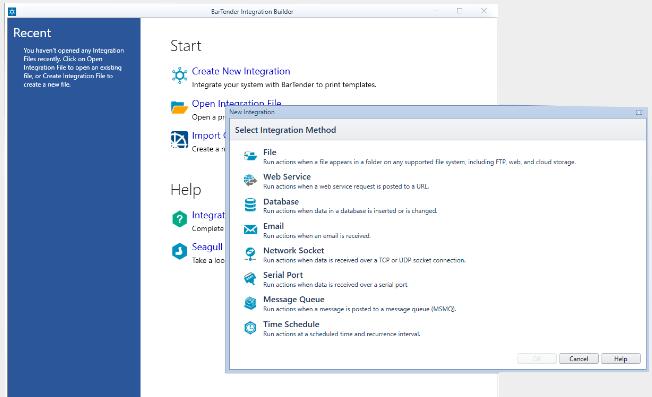Image resolution: width=652 pixels, height=397 pixels.
Task: Click the Serial Port icon
Action: pos(250,279)
